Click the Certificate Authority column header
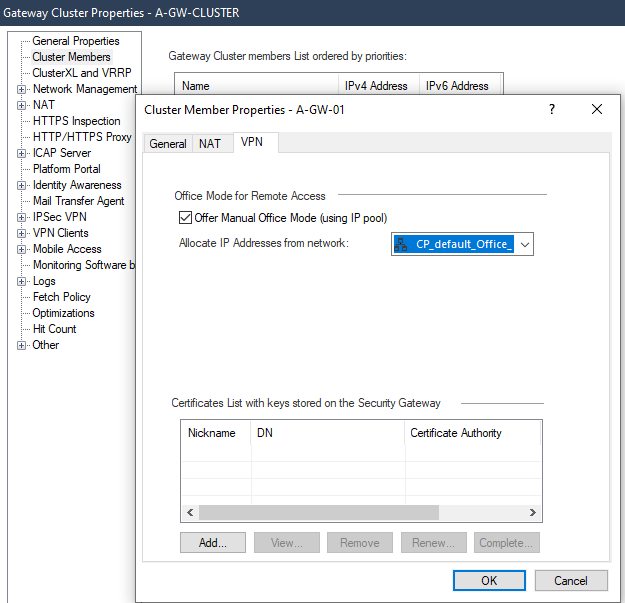 point(456,433)
